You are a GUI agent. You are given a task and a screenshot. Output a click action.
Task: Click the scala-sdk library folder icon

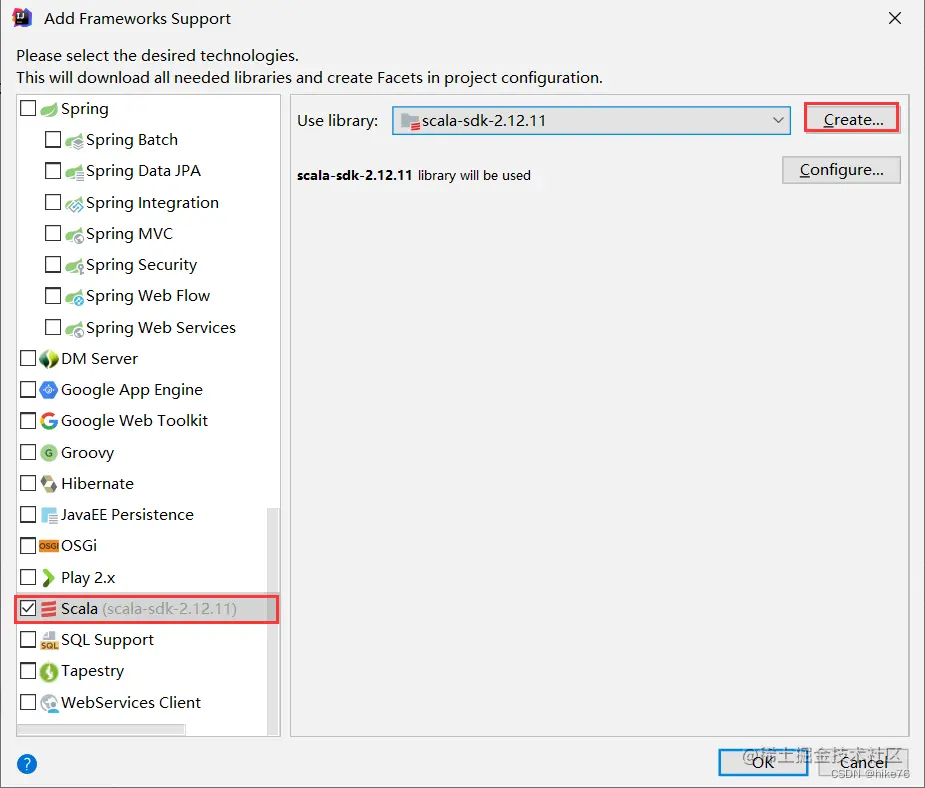pyautogui.click(x=410, y=122)
